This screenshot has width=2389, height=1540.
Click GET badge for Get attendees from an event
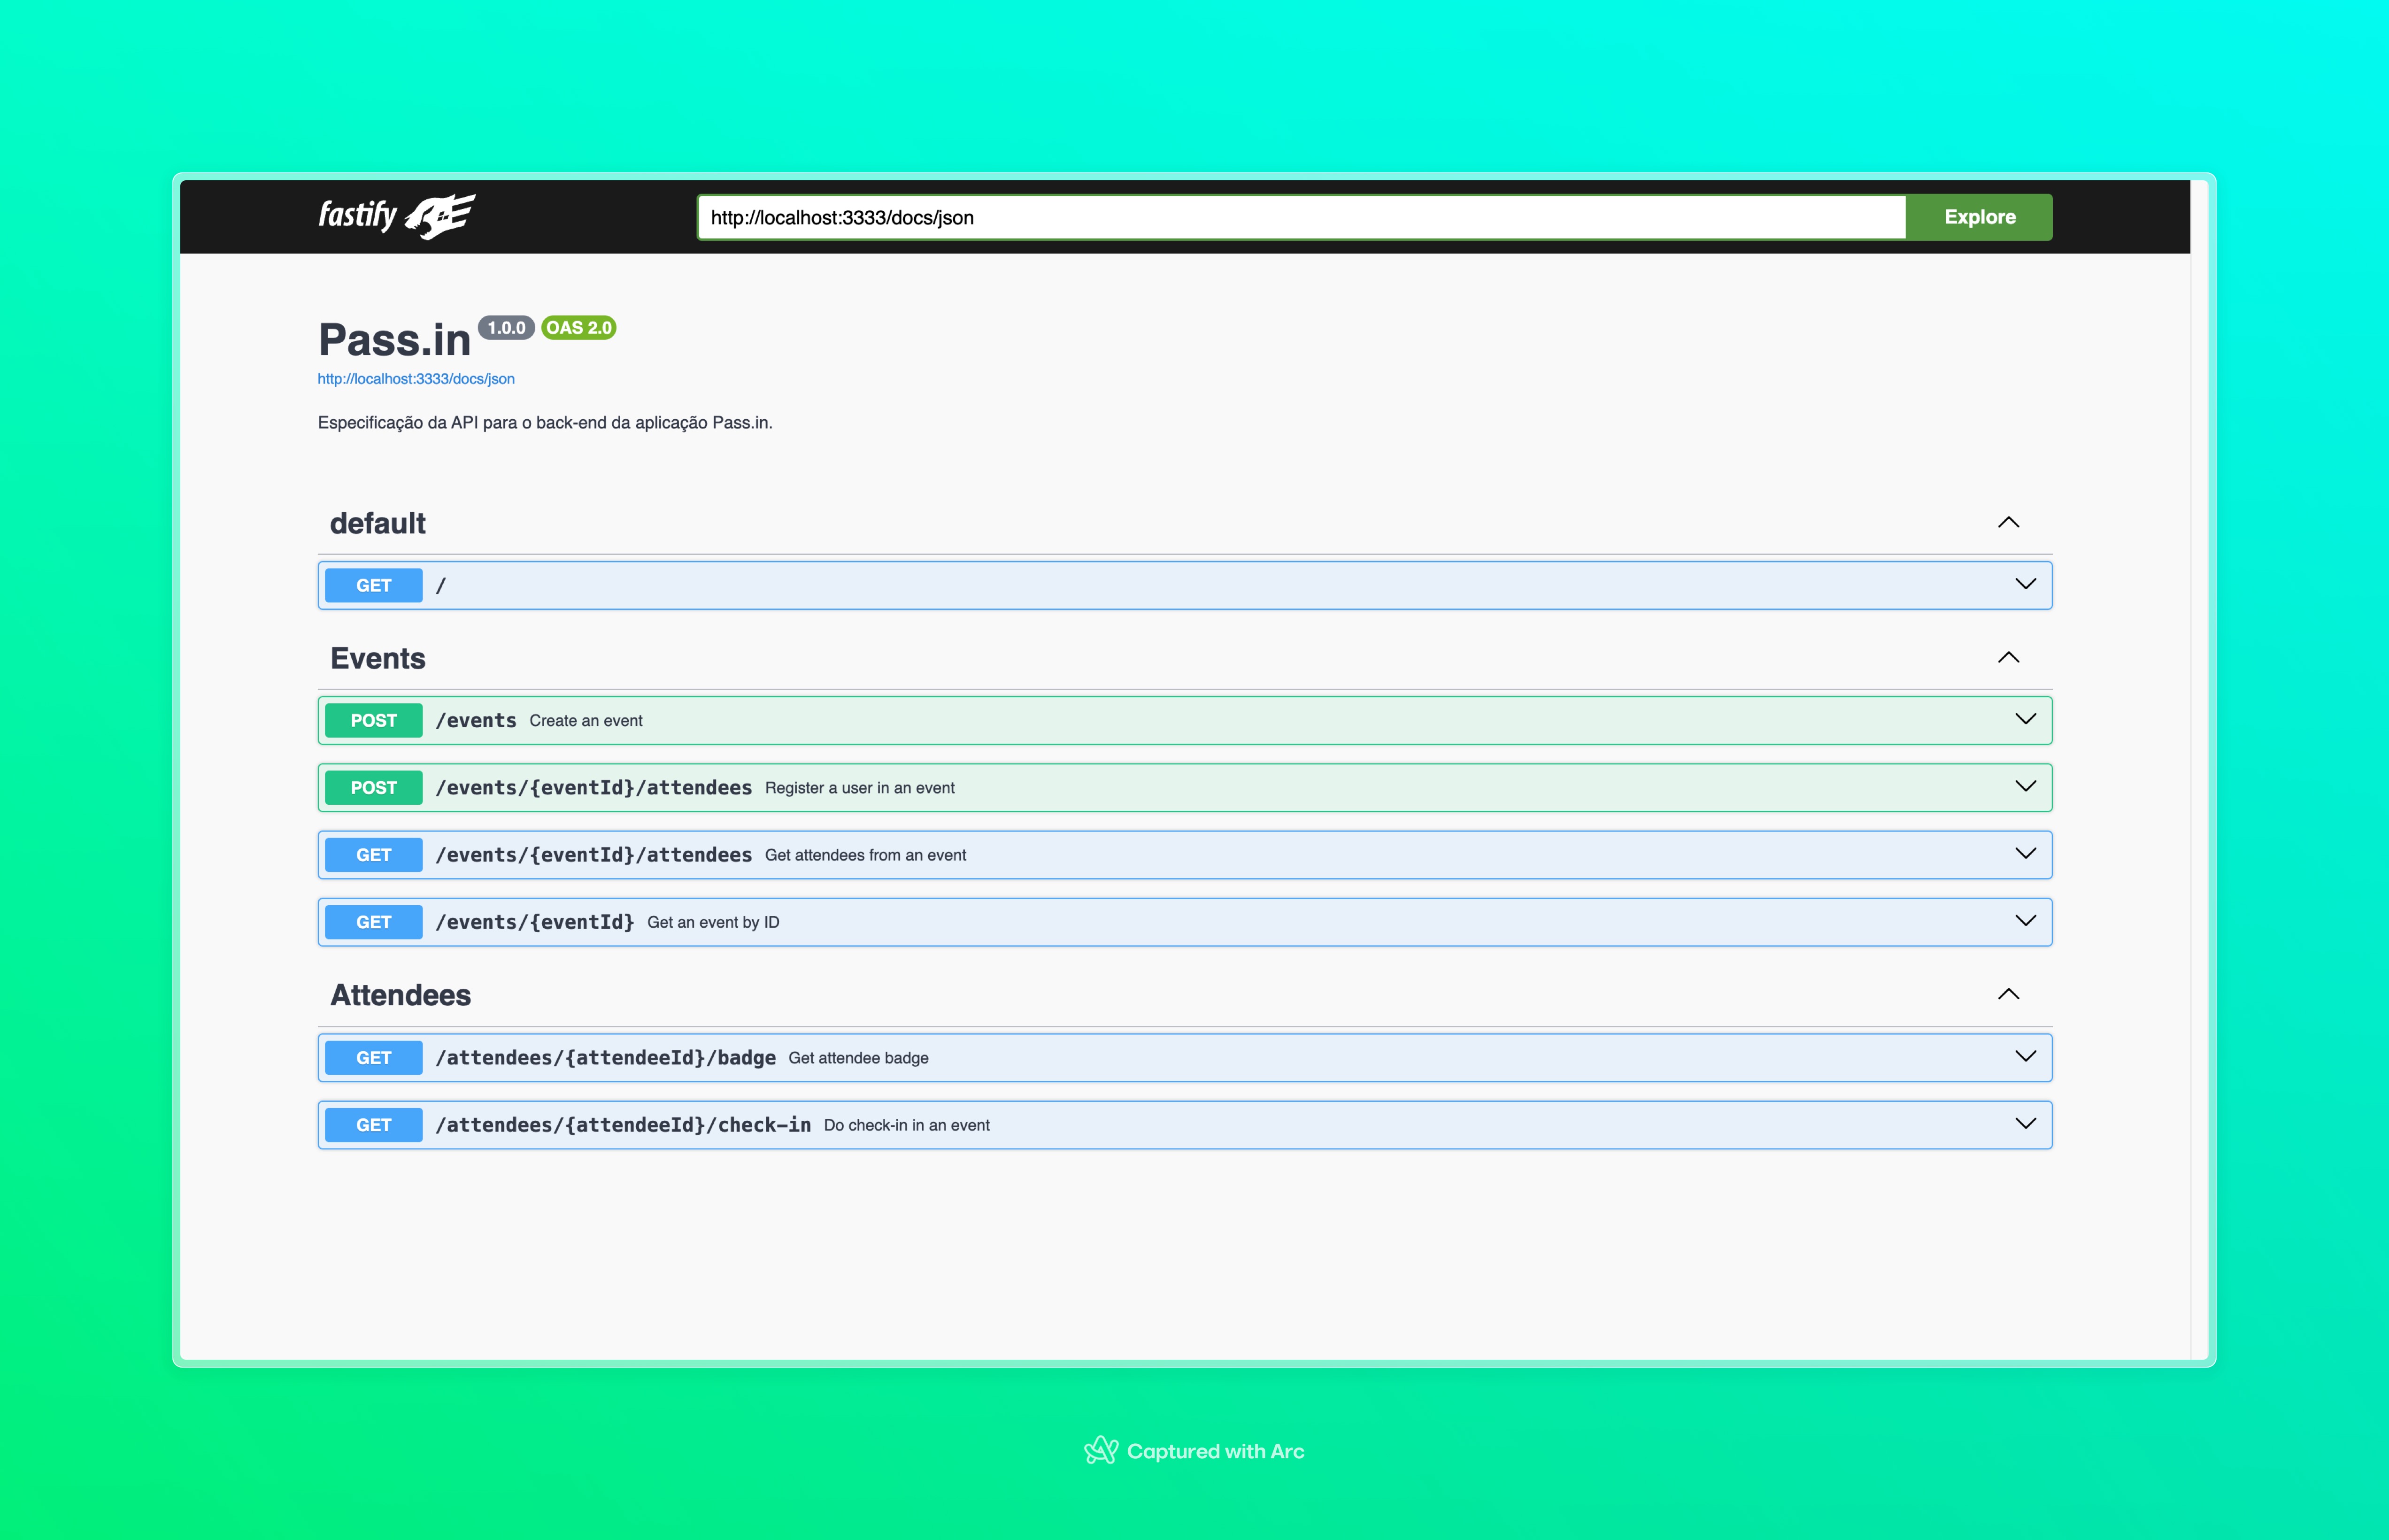point(374,855)
